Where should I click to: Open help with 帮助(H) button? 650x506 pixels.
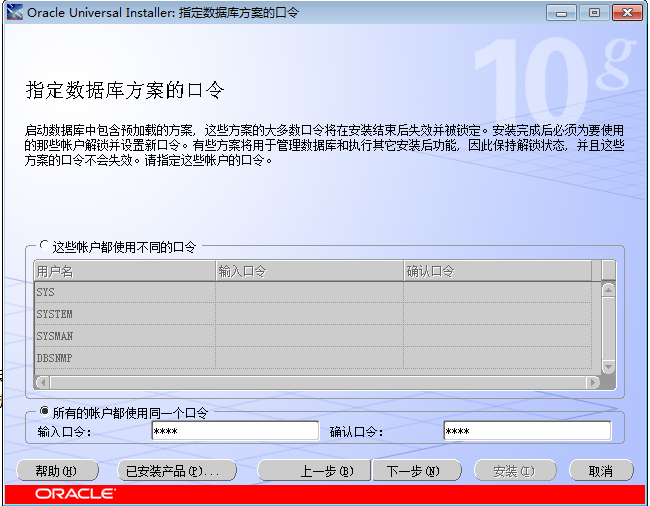pyautogui.click(x=57, y=471)
